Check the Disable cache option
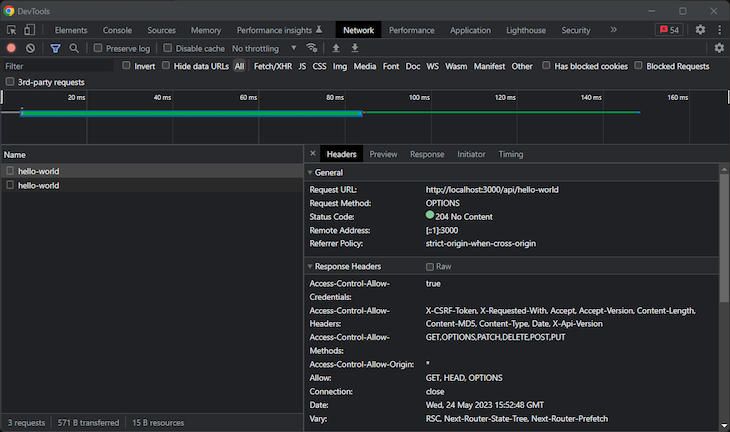 click(168, 48)
